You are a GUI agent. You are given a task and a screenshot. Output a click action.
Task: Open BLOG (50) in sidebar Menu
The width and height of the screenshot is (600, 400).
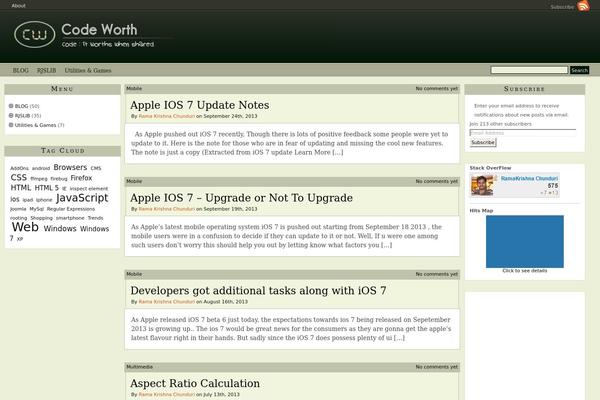coord(27,106)
